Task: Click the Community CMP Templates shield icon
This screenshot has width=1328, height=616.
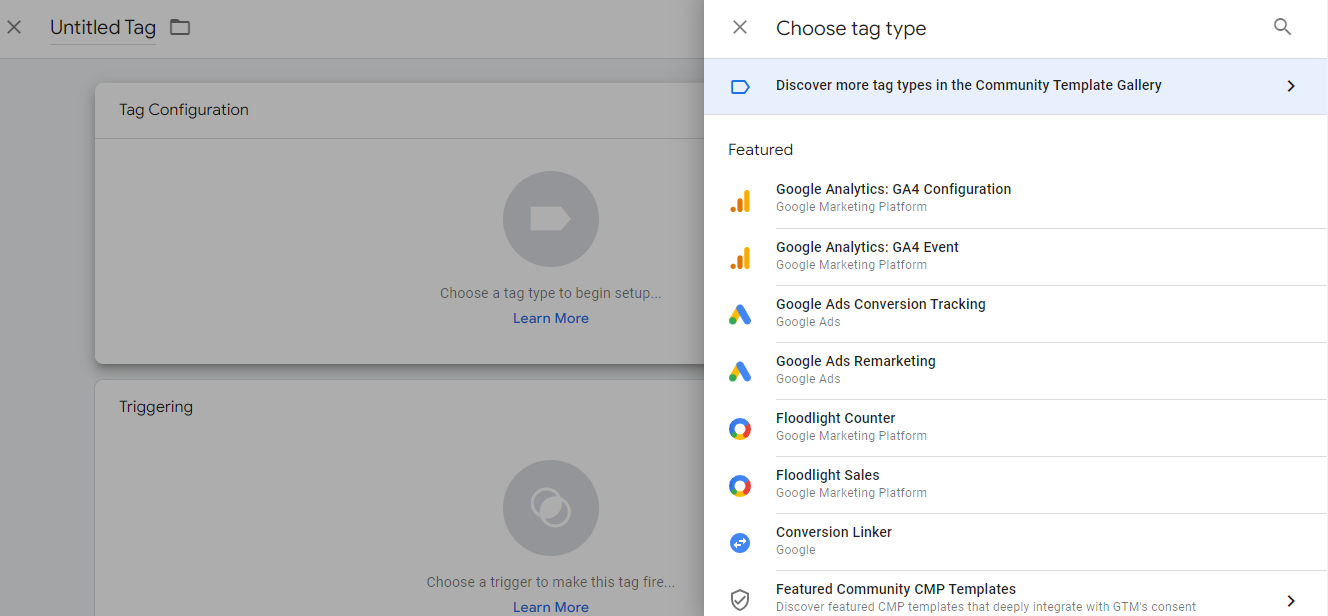Action: (x=740, y=600)
